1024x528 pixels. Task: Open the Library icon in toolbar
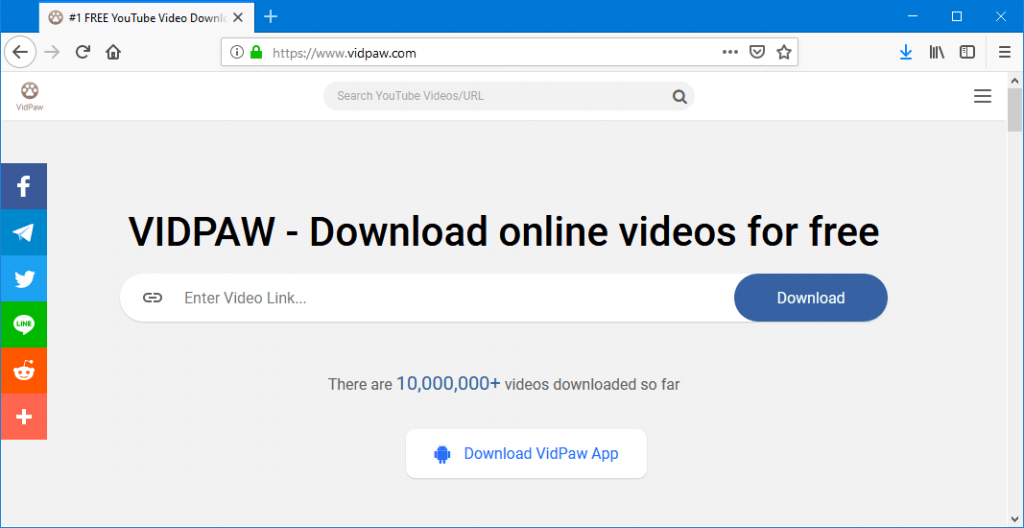937,52
